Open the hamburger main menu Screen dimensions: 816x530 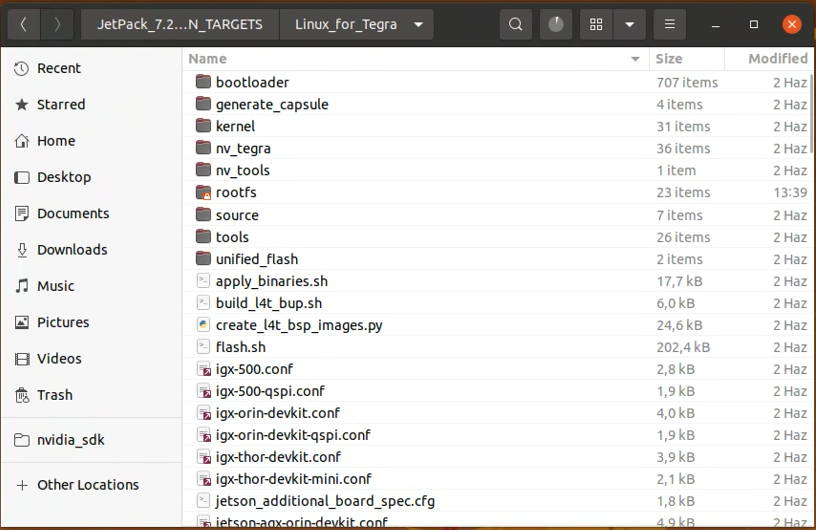(670, 24)
